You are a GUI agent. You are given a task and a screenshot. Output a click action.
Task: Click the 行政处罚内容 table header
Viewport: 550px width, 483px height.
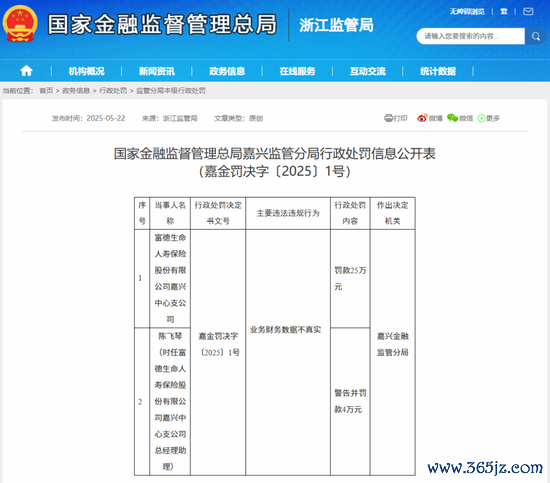[350, 213]
